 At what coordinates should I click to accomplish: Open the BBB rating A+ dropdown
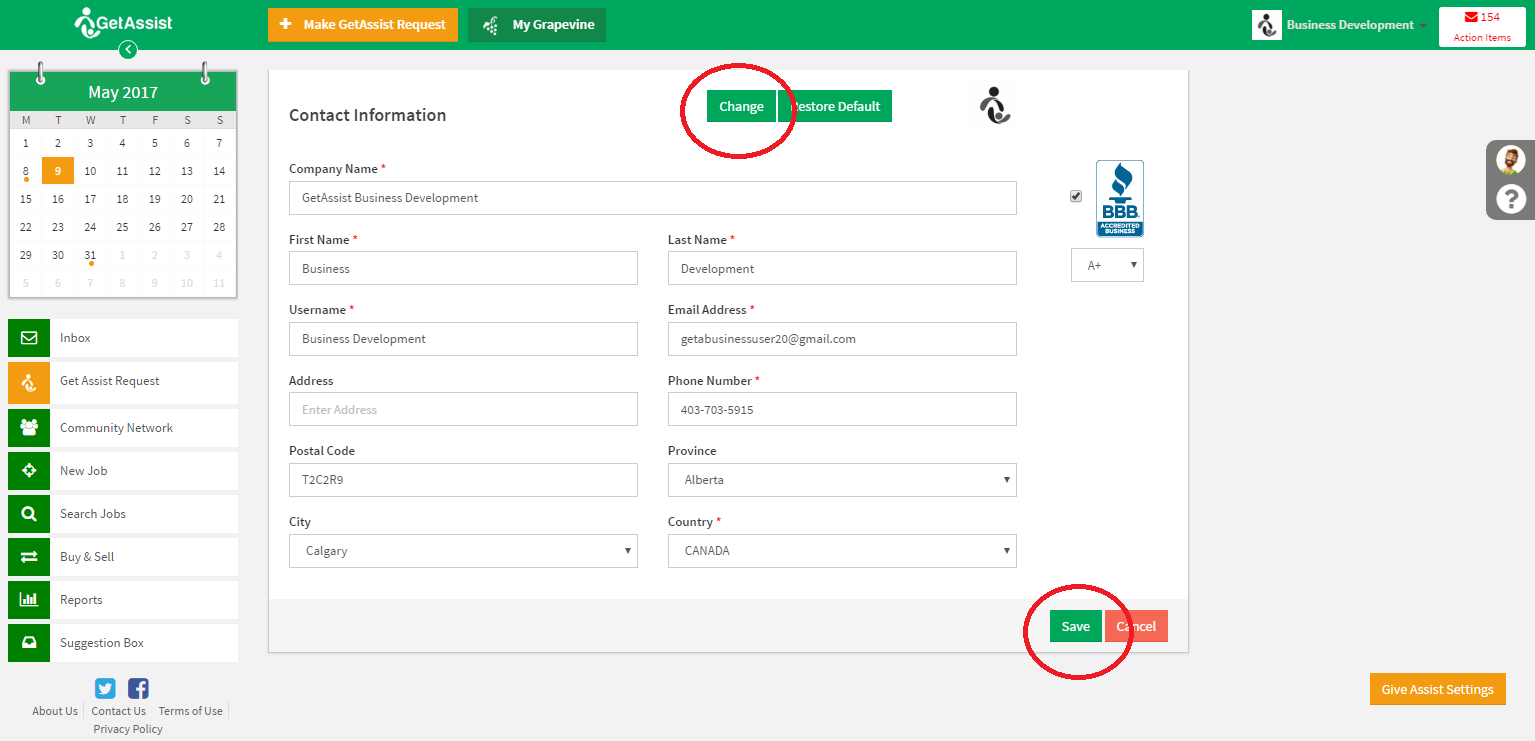[x=1107, y=265]
